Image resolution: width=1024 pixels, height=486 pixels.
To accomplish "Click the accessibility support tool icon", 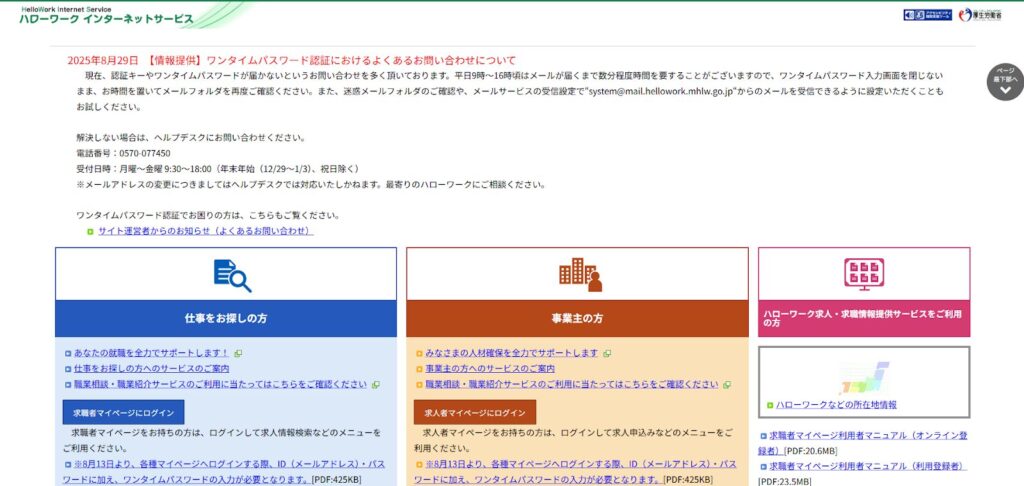I will 928,15.
